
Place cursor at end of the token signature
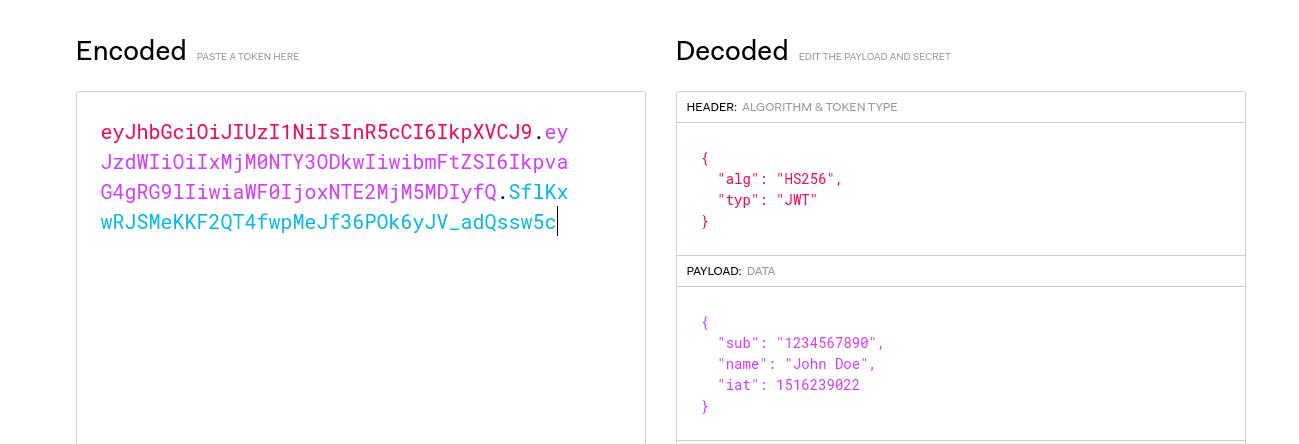pyautogui.click(x=556, y=222)
